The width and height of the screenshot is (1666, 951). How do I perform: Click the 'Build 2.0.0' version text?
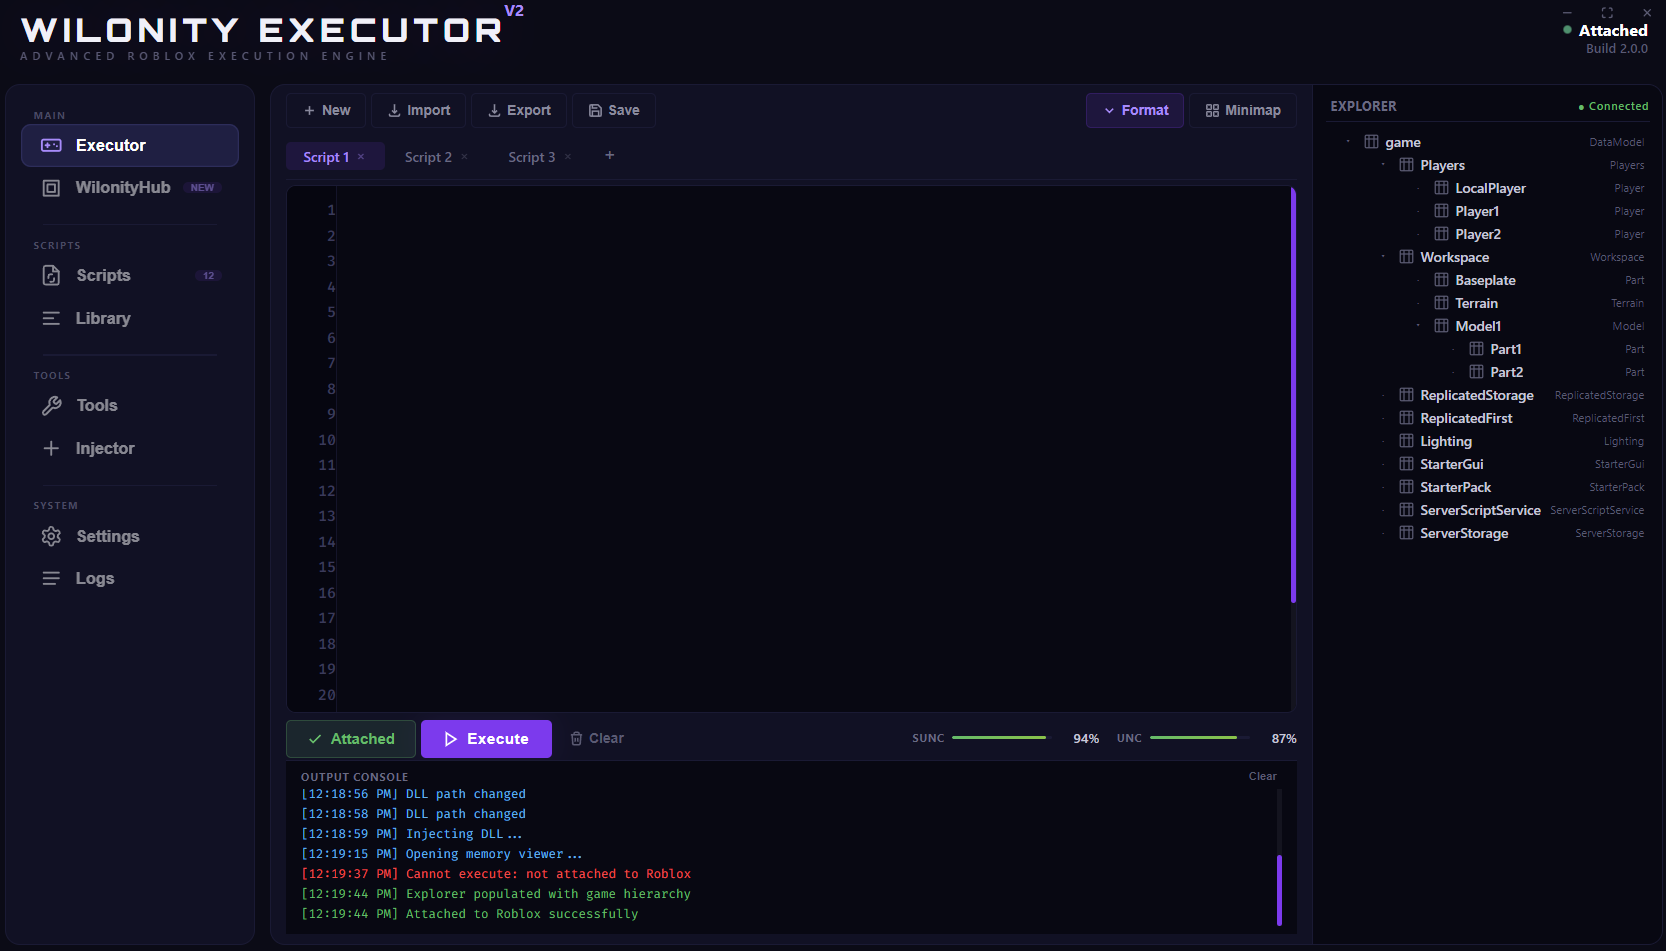[x=1617, y=49]
